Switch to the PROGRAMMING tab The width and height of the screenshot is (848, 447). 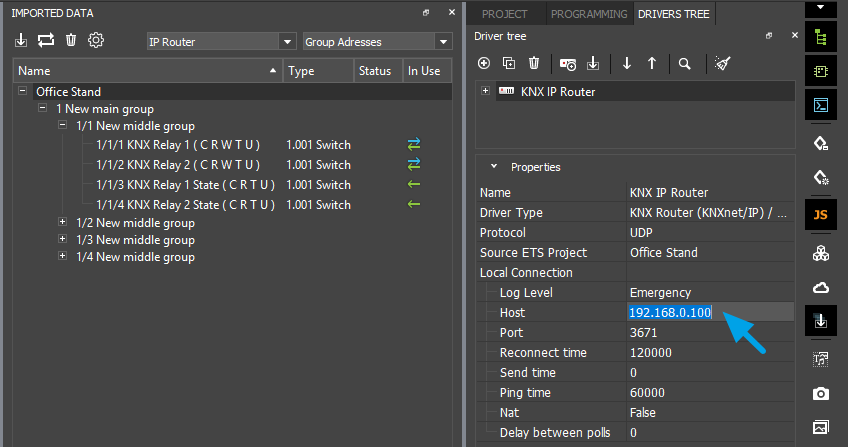click(x=589, y=13)
